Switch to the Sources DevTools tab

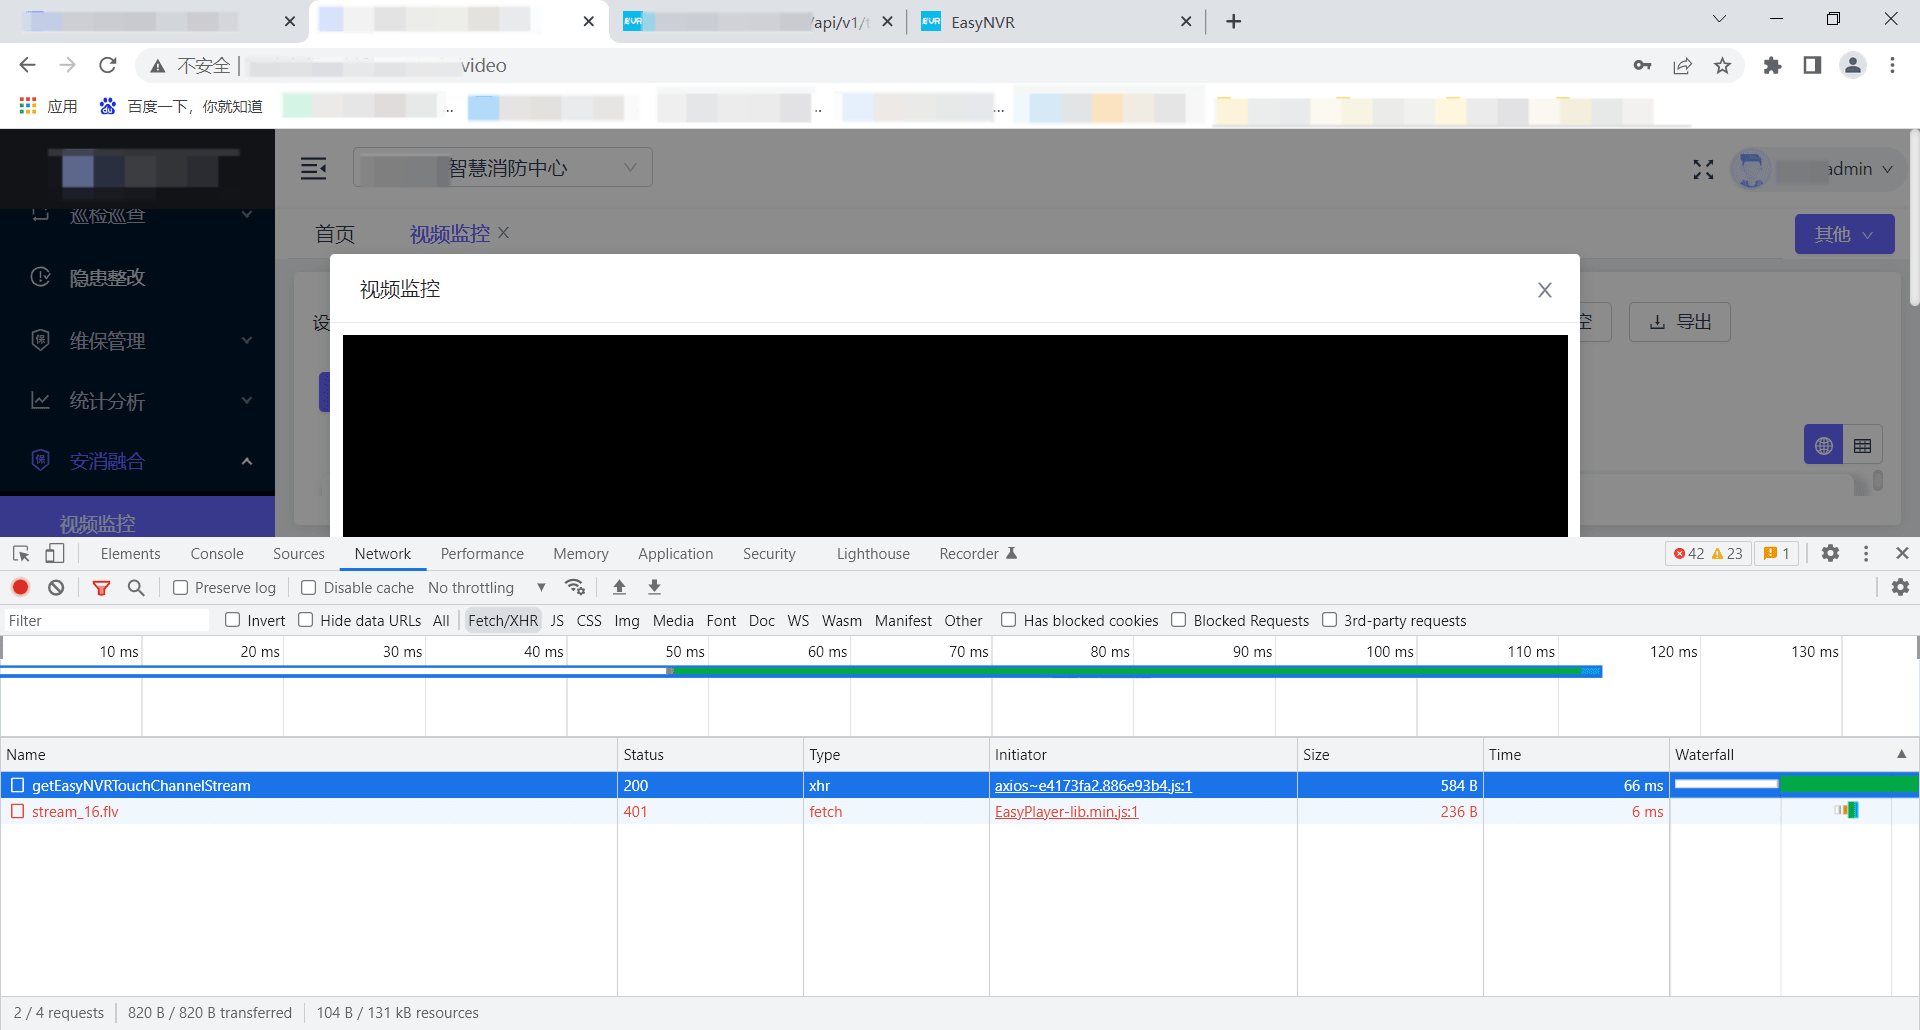pyautogui.click(x=298, y=554)
